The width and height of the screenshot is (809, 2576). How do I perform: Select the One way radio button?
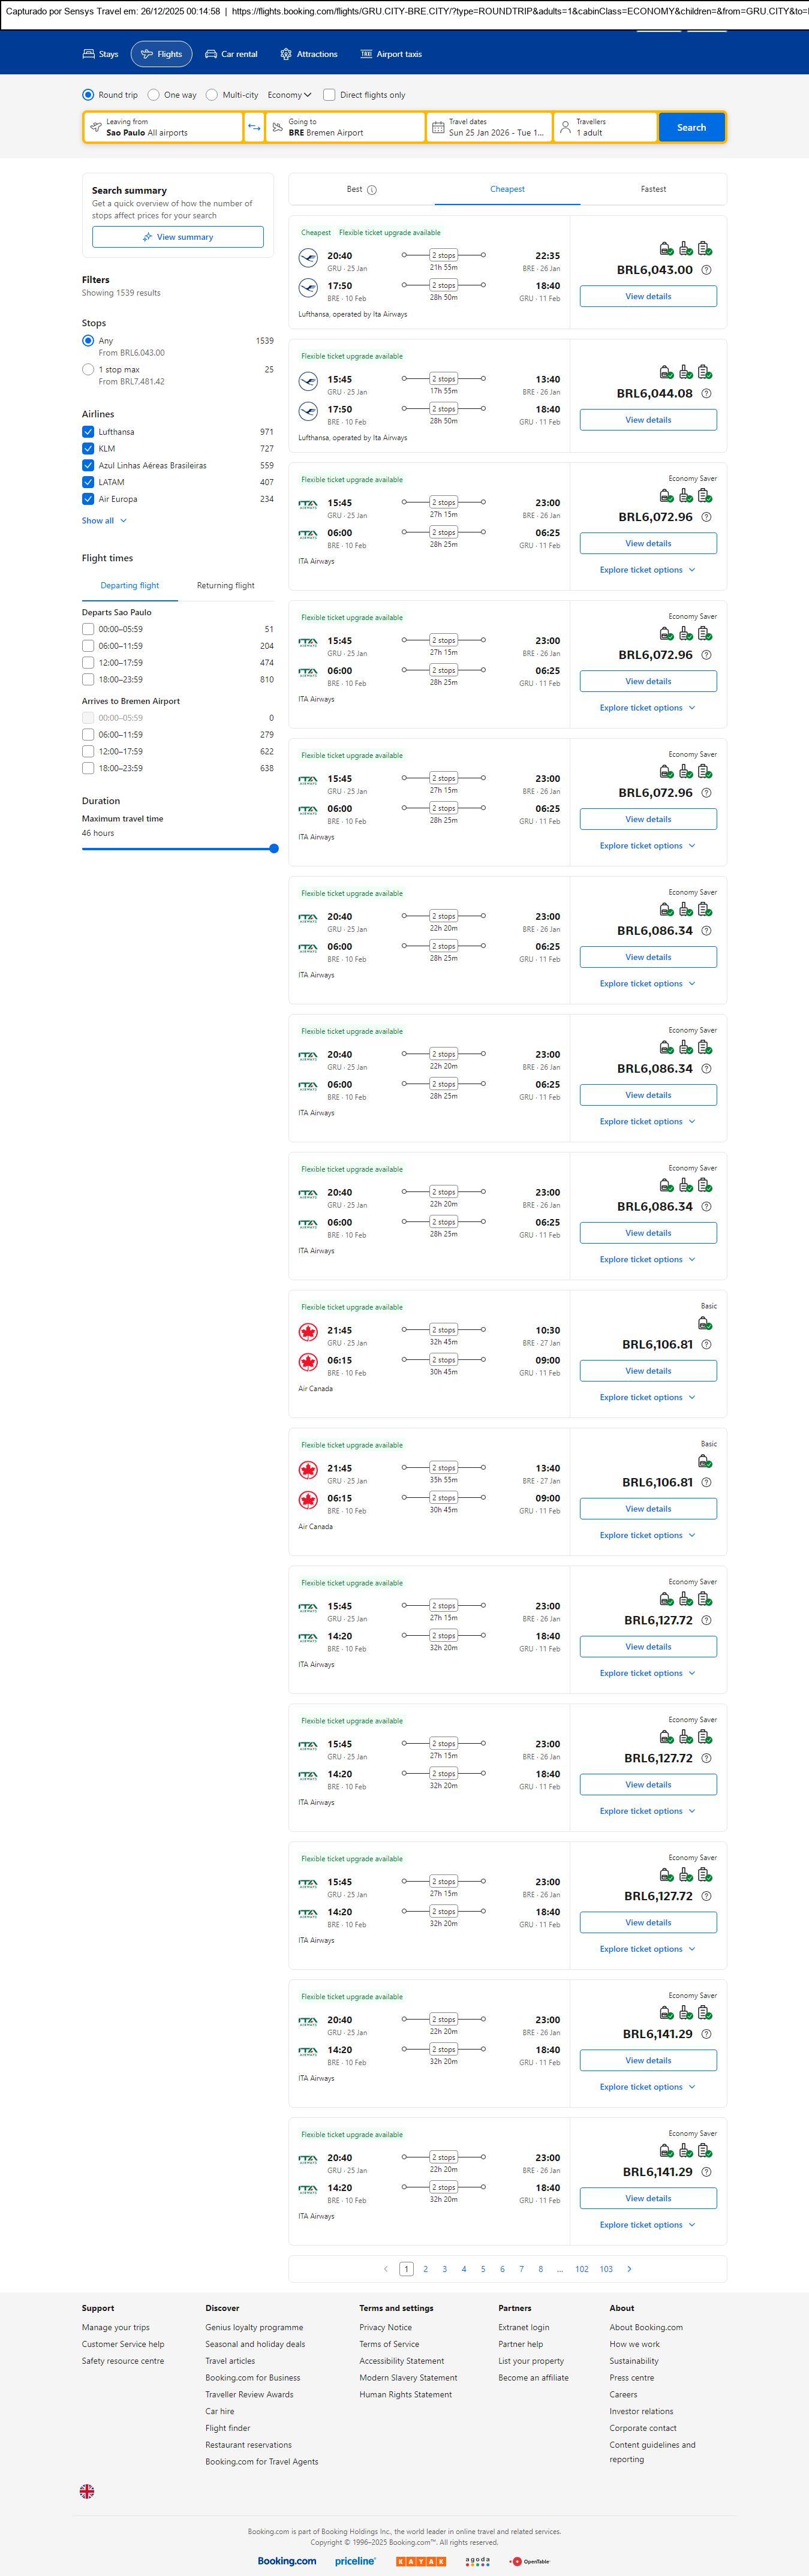point(153,95)
